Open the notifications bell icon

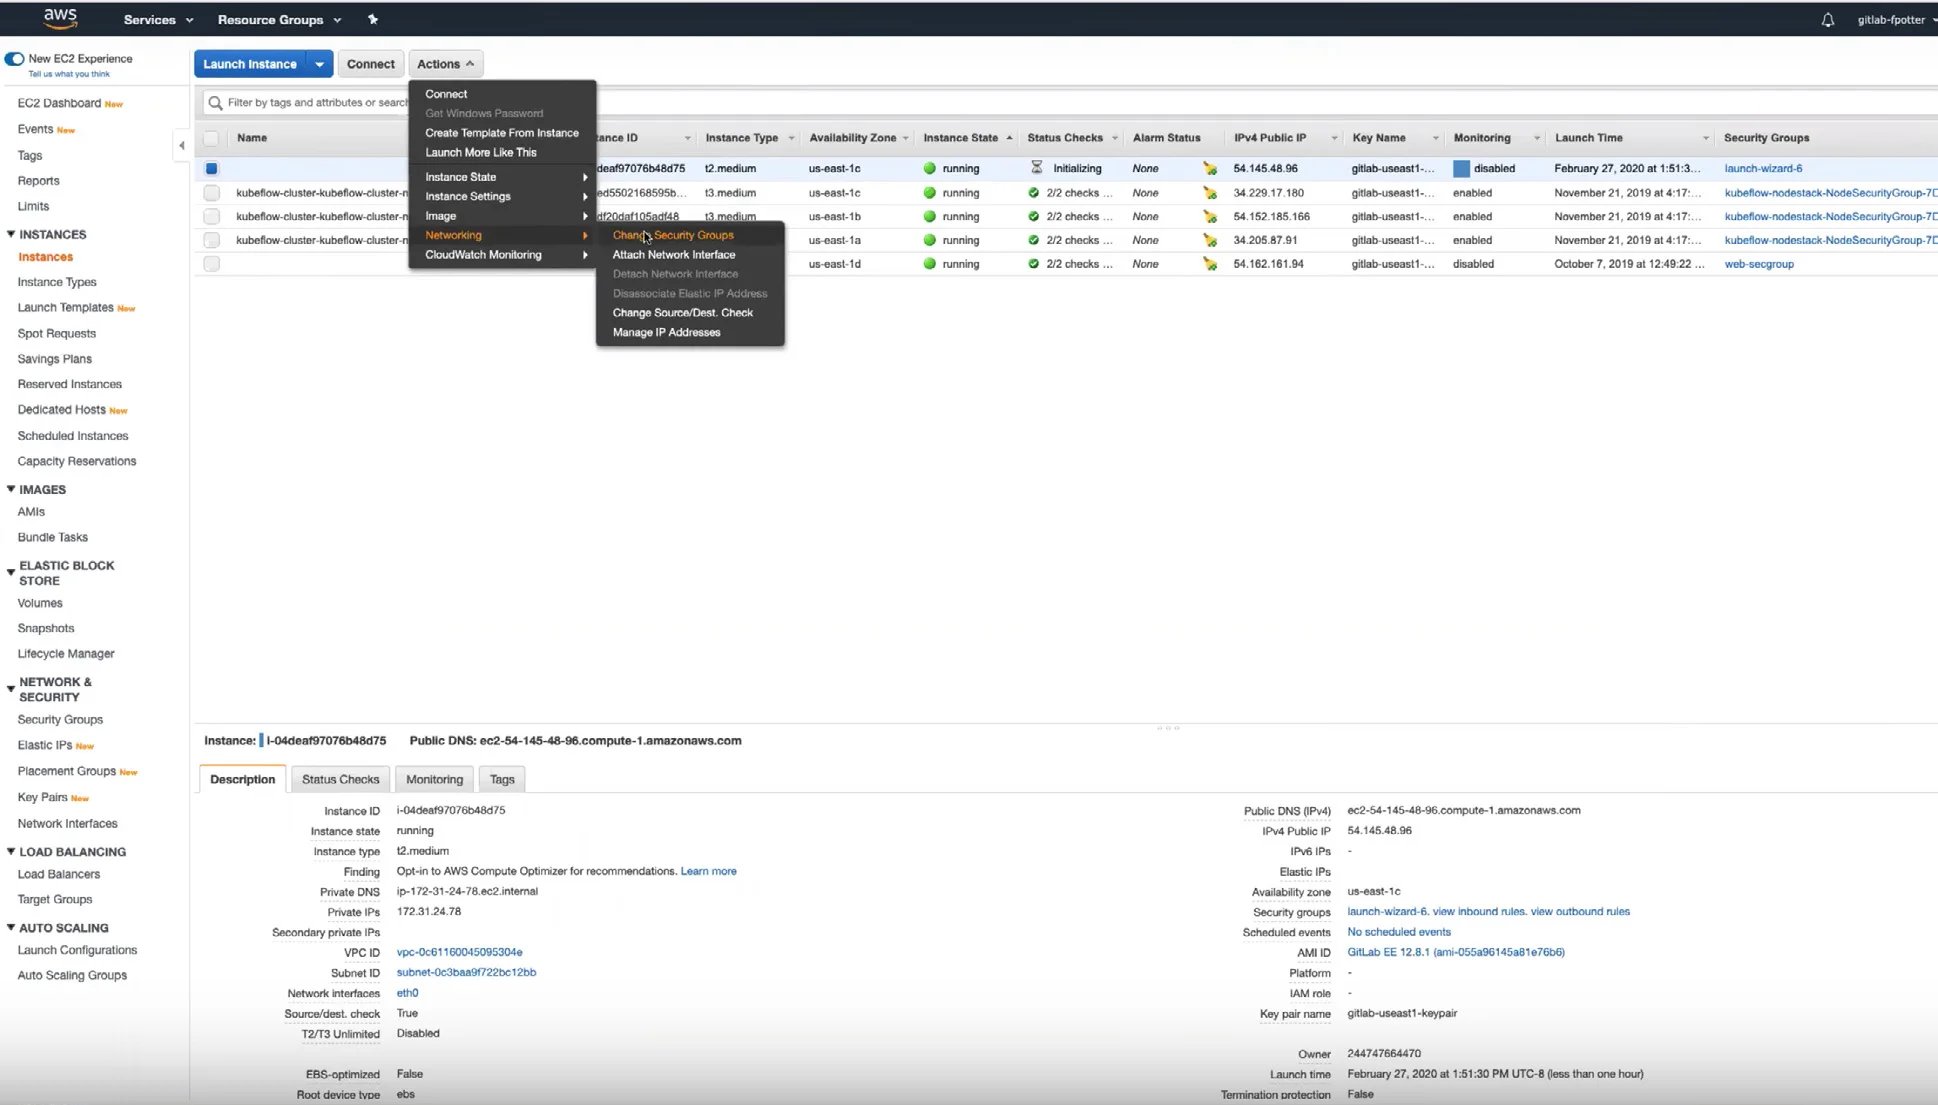(x=1827, y=20)
